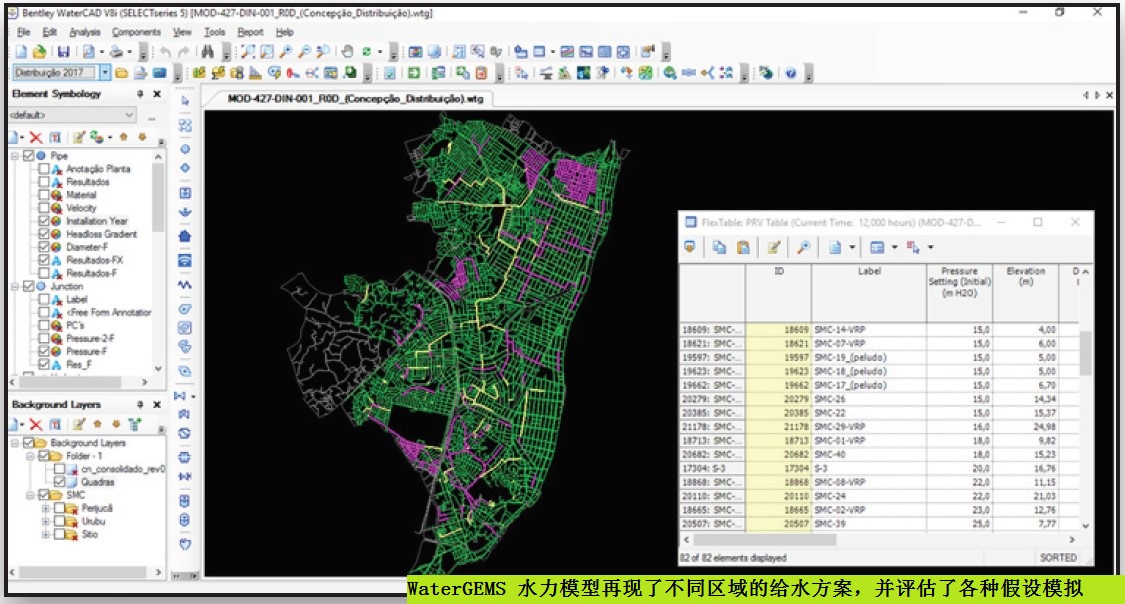The image size is (1125, 604).
Task: Choose the Tank tool in layout toolbar
Action: (x=185, y=193)
